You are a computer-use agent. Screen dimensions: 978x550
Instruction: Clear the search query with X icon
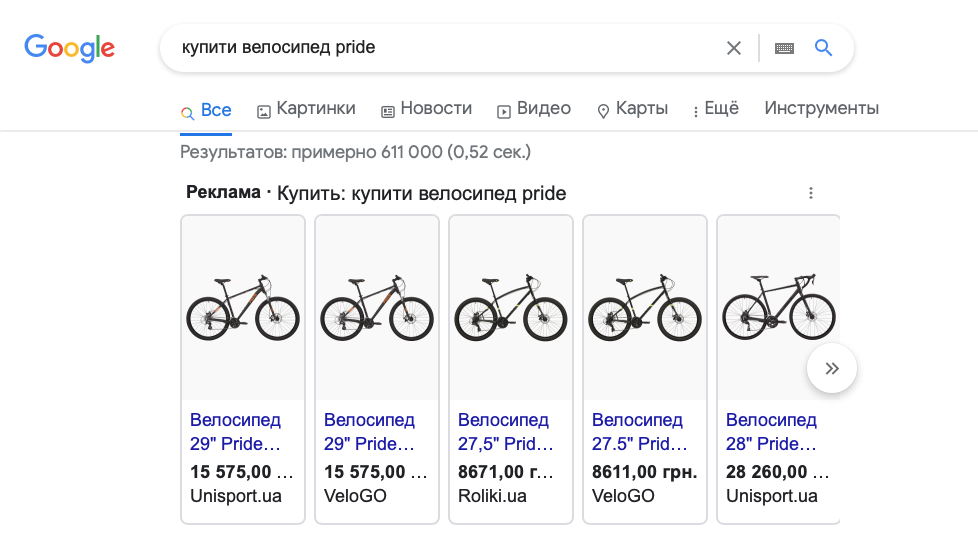click(x=734, y=48)
